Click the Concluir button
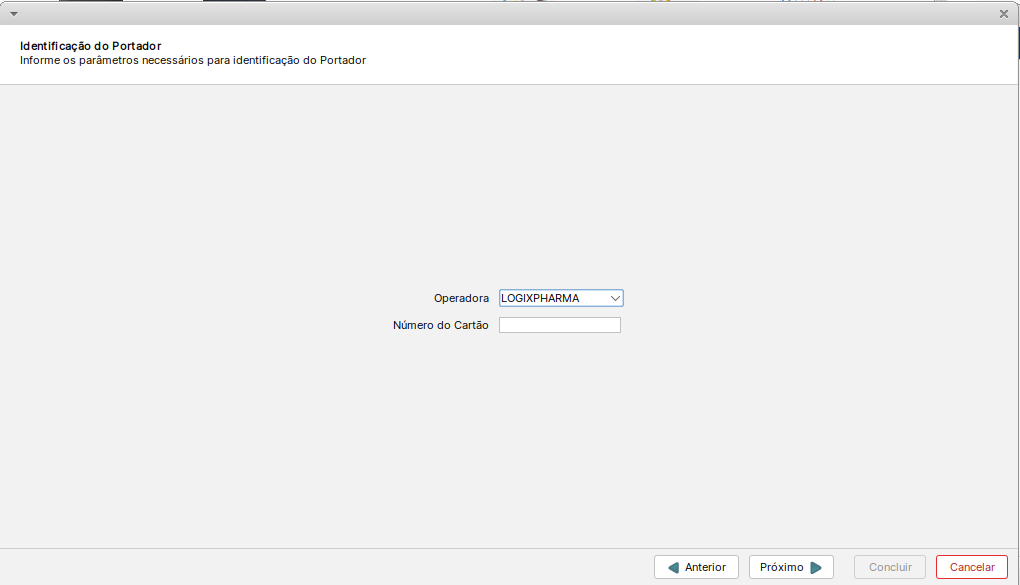1020x585 pixels. click(890, 567)
